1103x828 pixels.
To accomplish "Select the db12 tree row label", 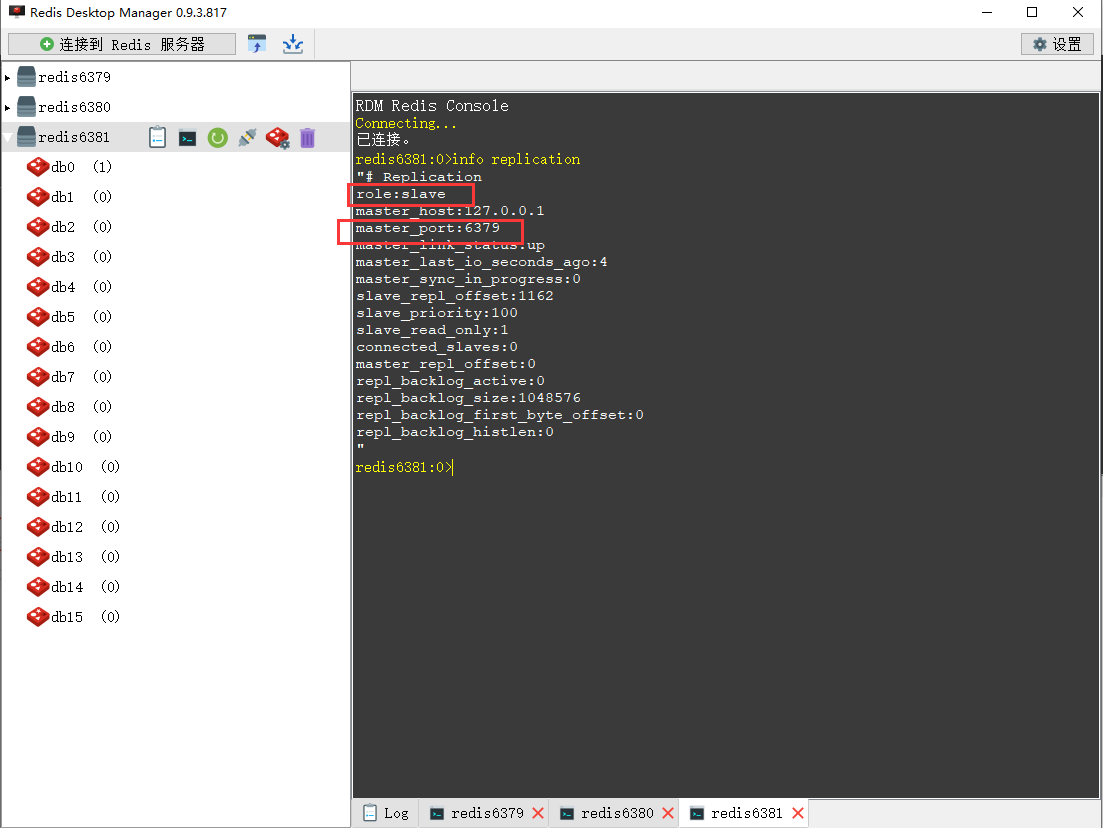I will click(x=67, y=527).
